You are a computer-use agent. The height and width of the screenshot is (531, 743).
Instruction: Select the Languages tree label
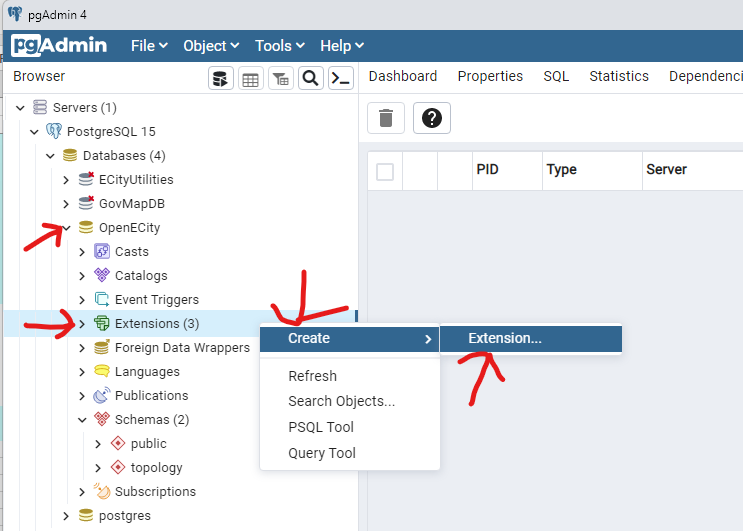147,372
